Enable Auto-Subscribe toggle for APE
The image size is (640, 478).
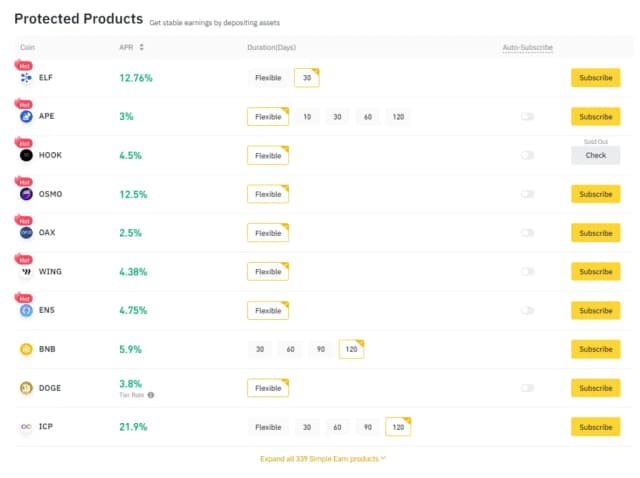[x=527, y=117]
